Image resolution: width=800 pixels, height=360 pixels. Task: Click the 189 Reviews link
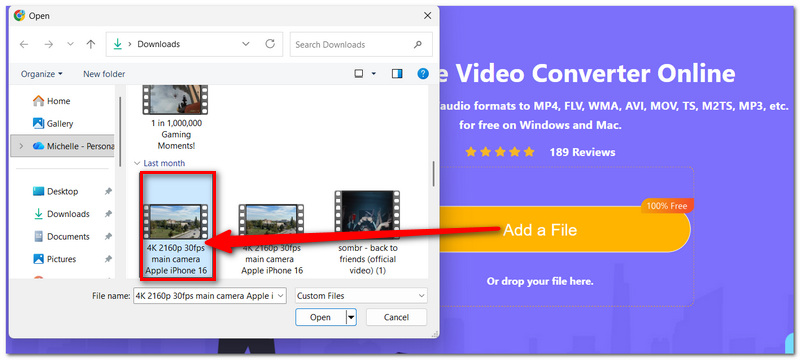582,152
